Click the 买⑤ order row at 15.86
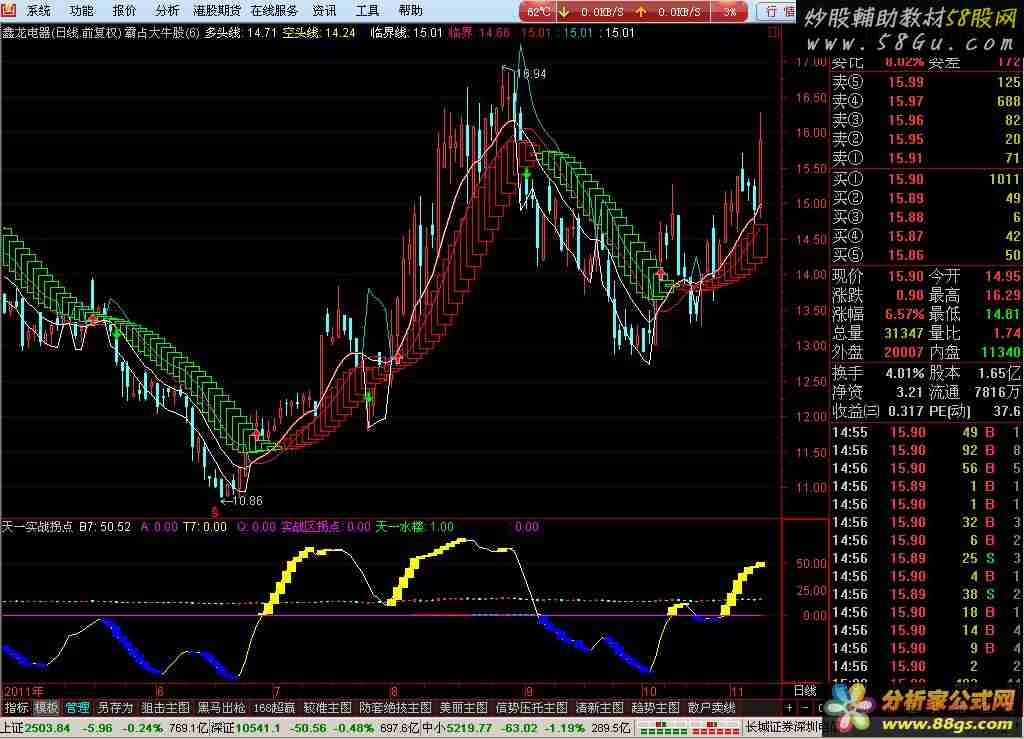 coord(926,255)
